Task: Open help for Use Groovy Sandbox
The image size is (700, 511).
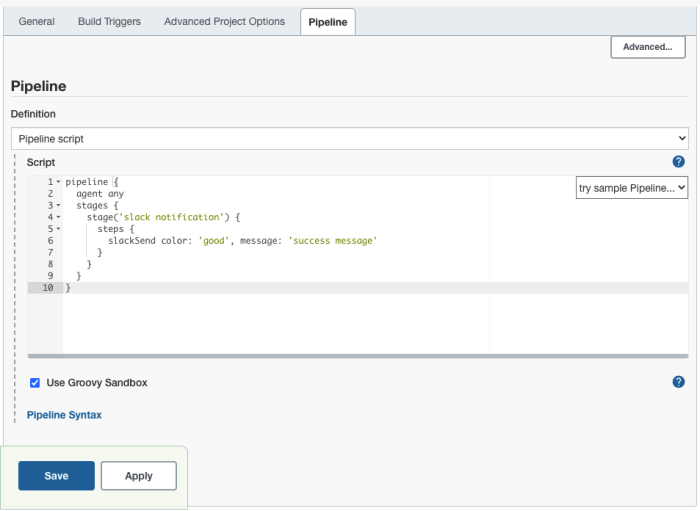Action: click(x=678, y=382)
